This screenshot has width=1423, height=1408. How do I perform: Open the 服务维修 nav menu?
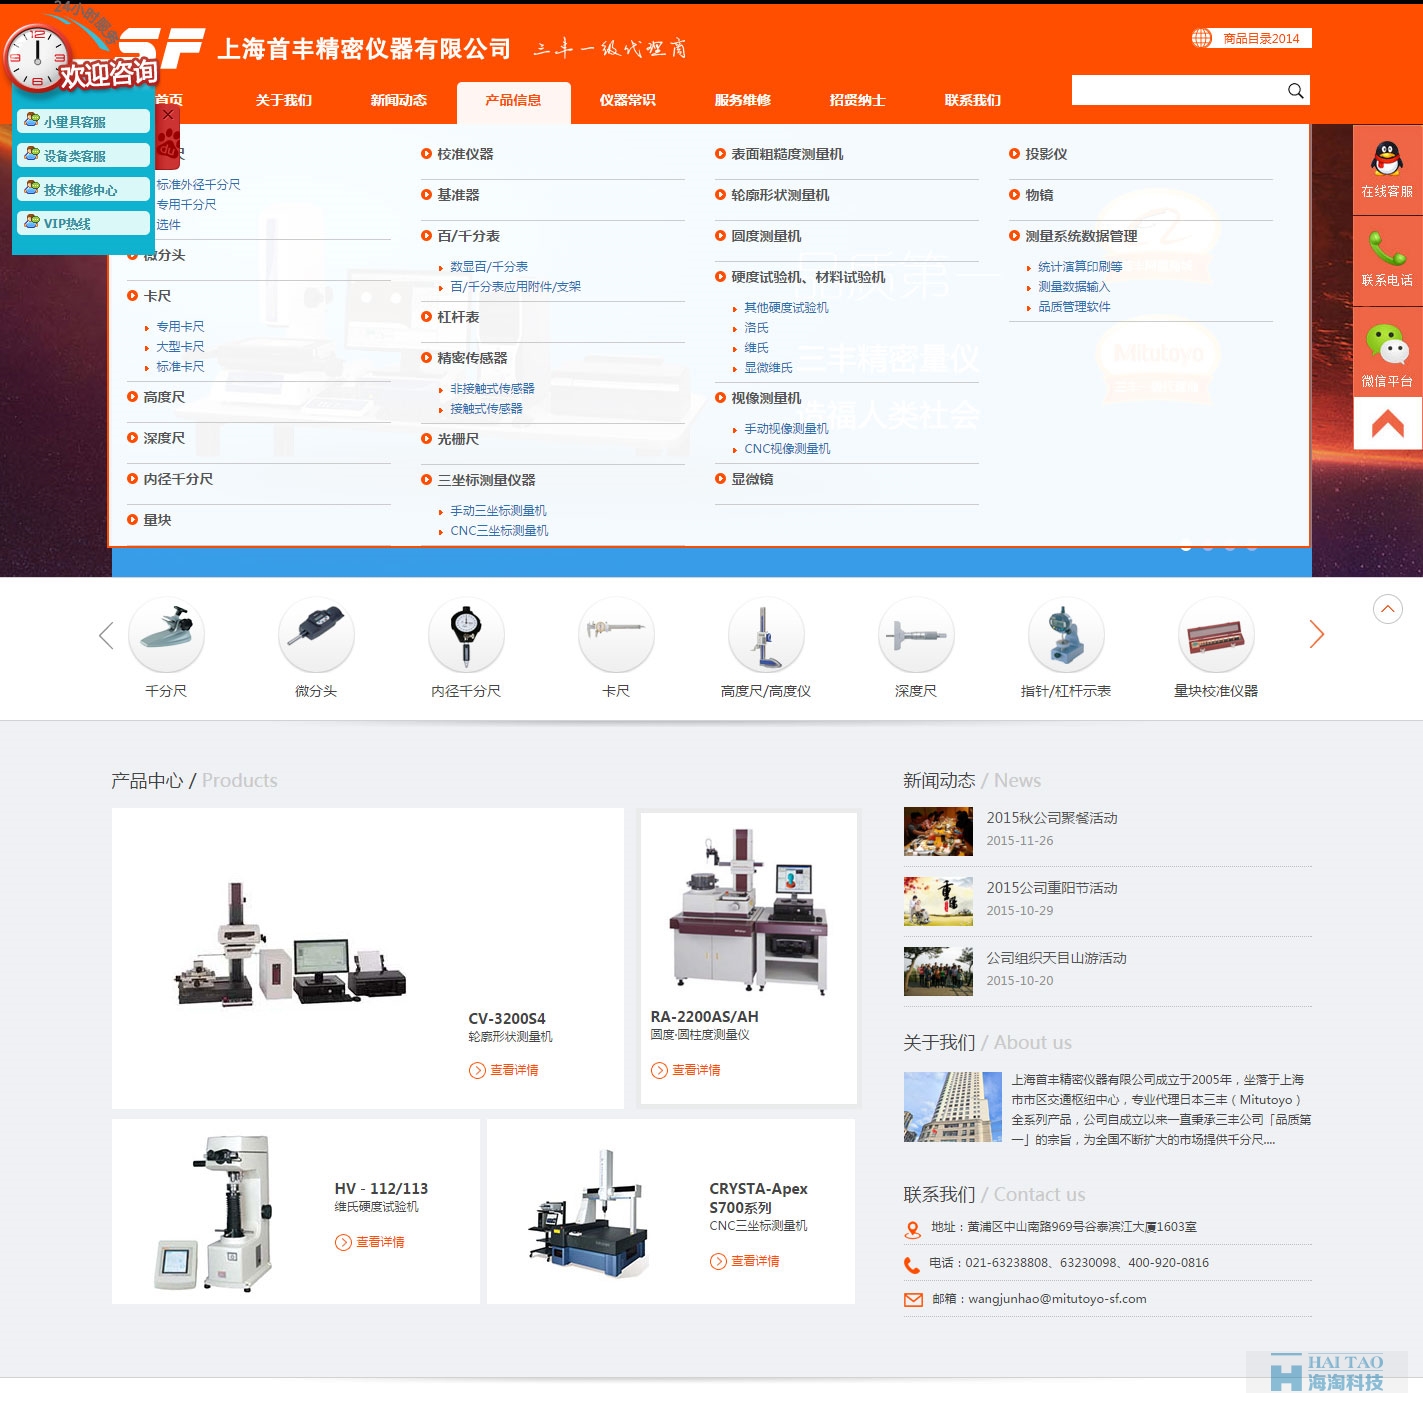point(743,100)
